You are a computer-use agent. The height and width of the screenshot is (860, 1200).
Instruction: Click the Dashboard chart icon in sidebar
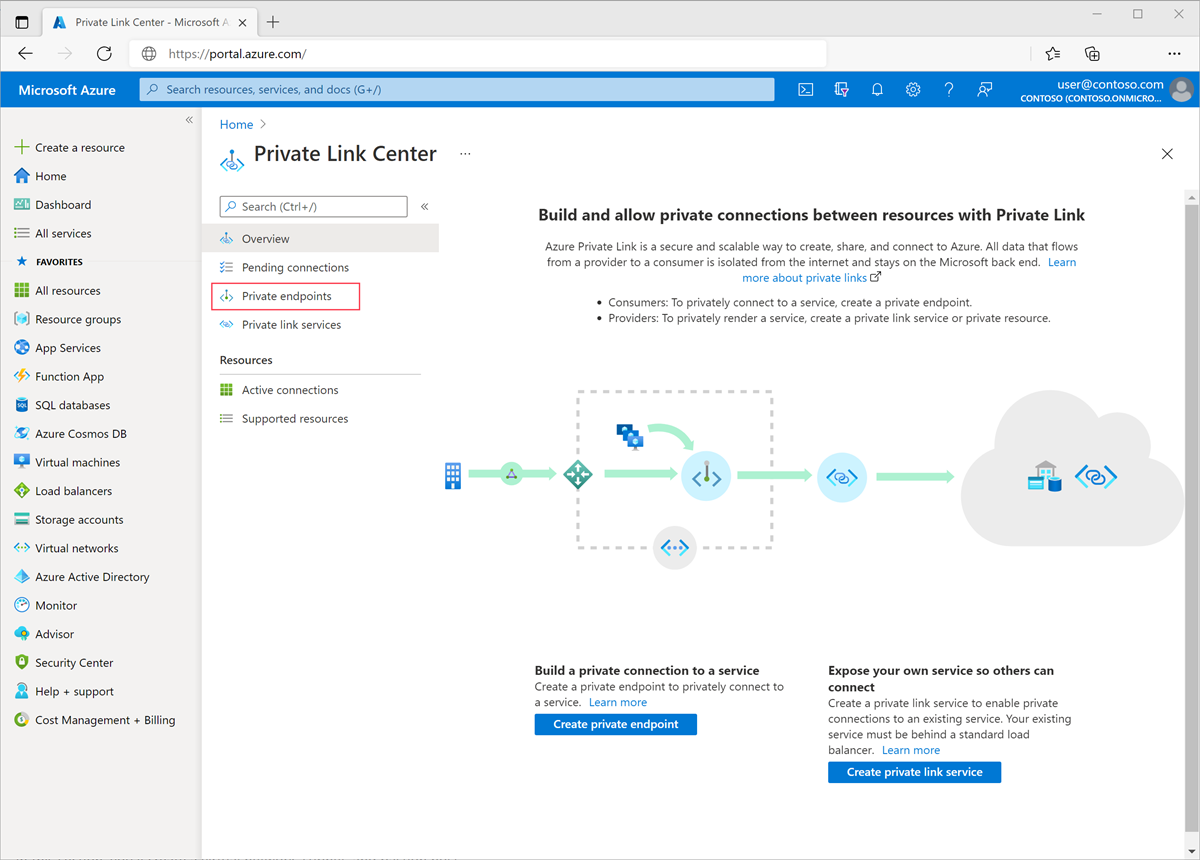[x=22, y=204]
